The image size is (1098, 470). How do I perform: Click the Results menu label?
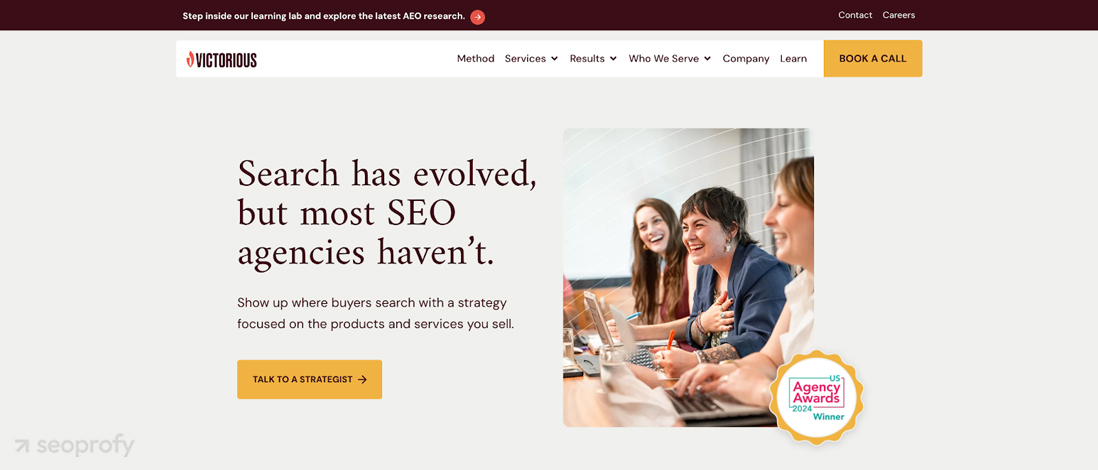[587, 59]
